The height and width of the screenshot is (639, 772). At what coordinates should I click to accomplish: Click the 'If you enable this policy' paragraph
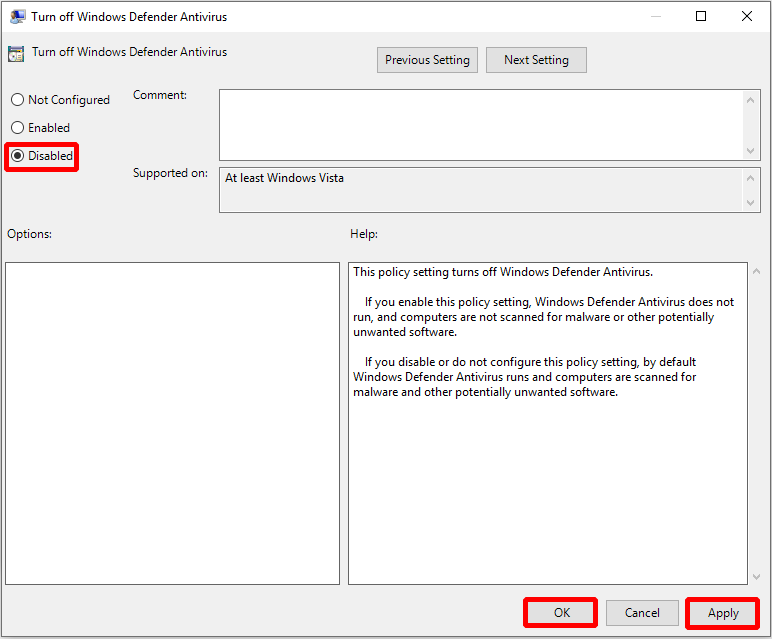click(543, 317)
